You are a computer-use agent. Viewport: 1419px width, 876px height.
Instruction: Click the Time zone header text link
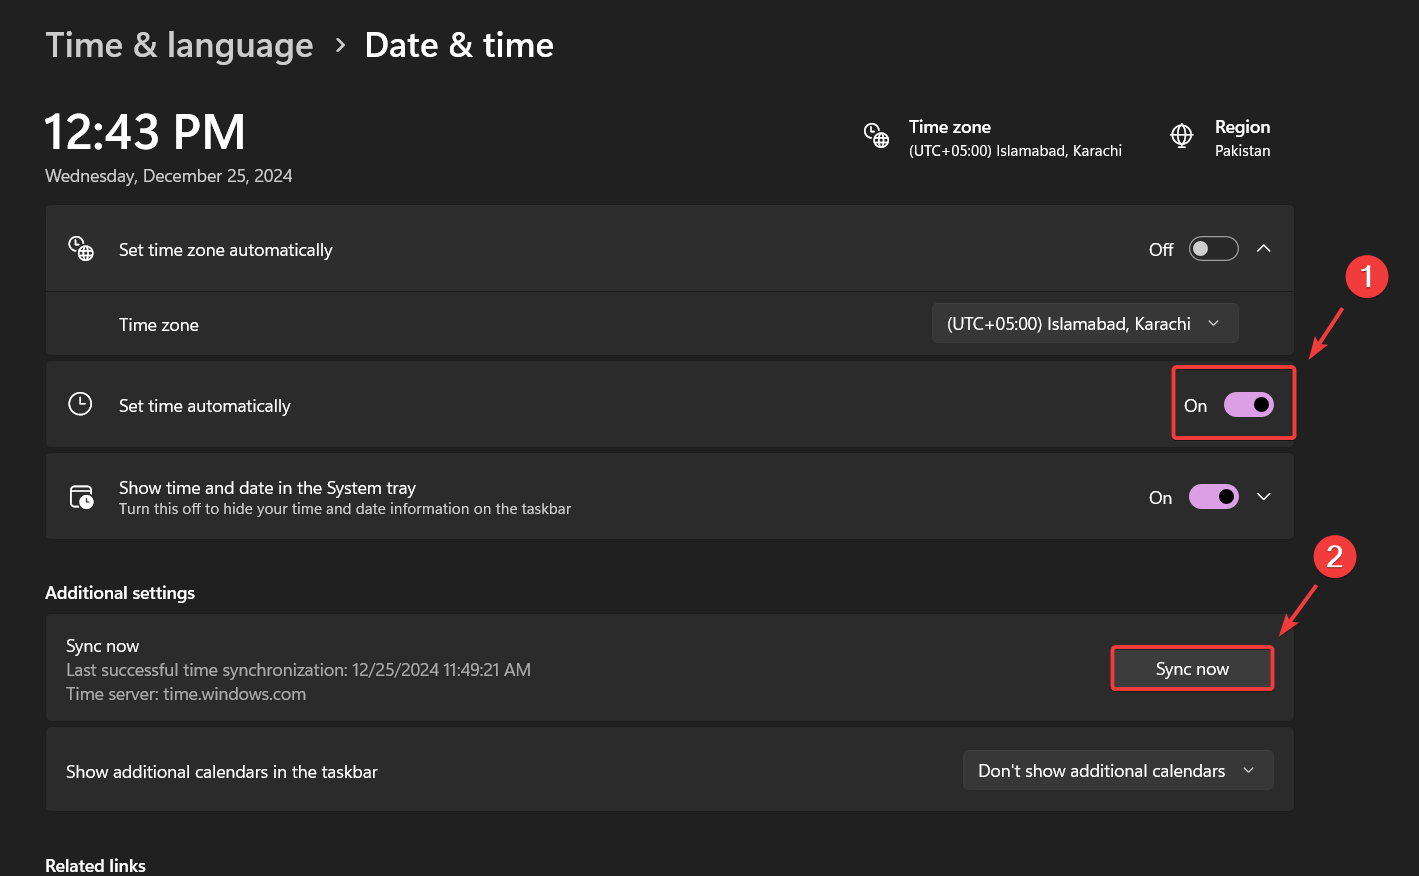(949, 127)
